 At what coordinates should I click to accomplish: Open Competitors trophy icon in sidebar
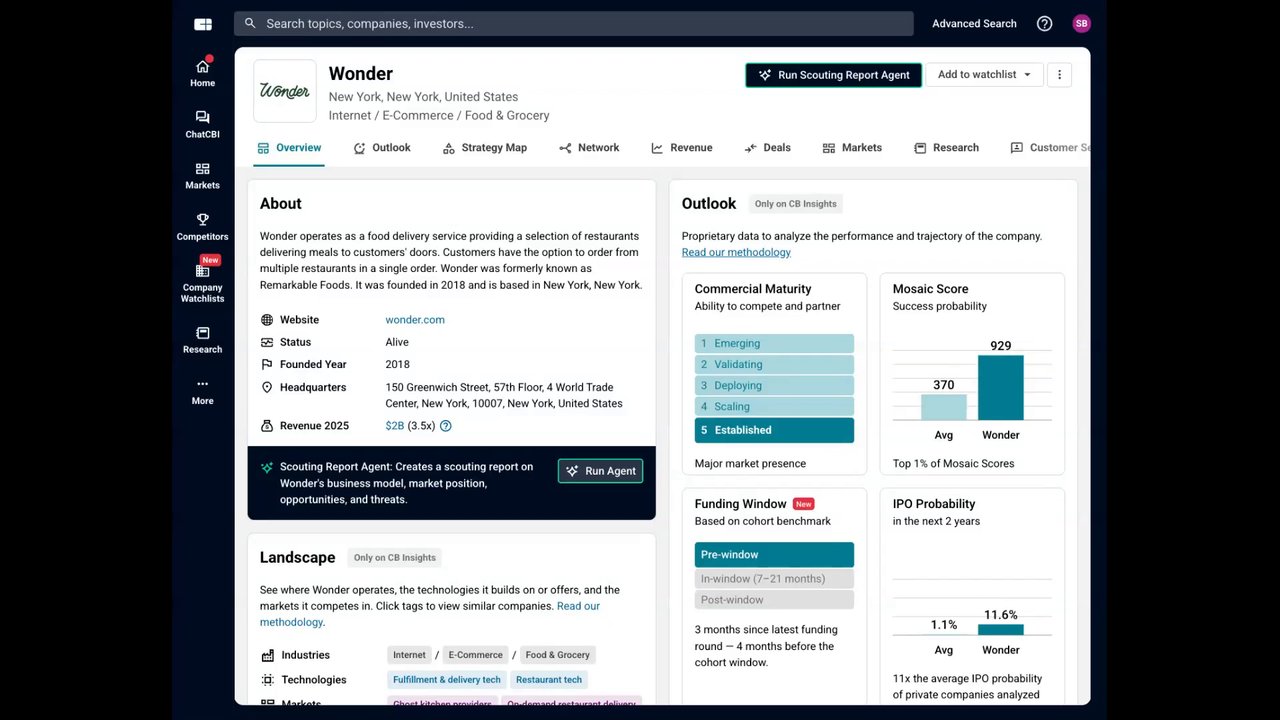(x=202, y=220)
